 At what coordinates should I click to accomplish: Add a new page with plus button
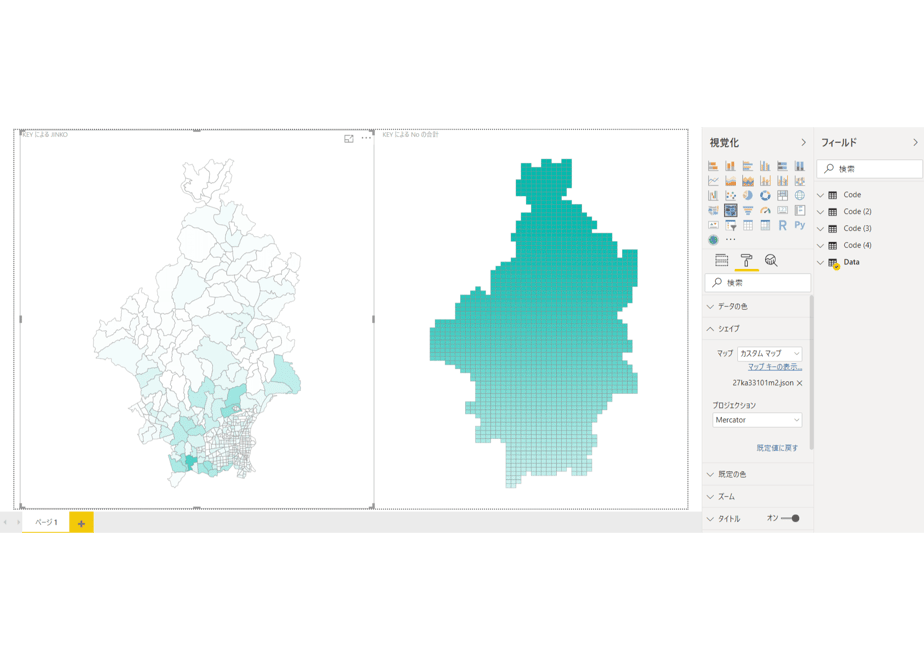(x=81, y=523)
